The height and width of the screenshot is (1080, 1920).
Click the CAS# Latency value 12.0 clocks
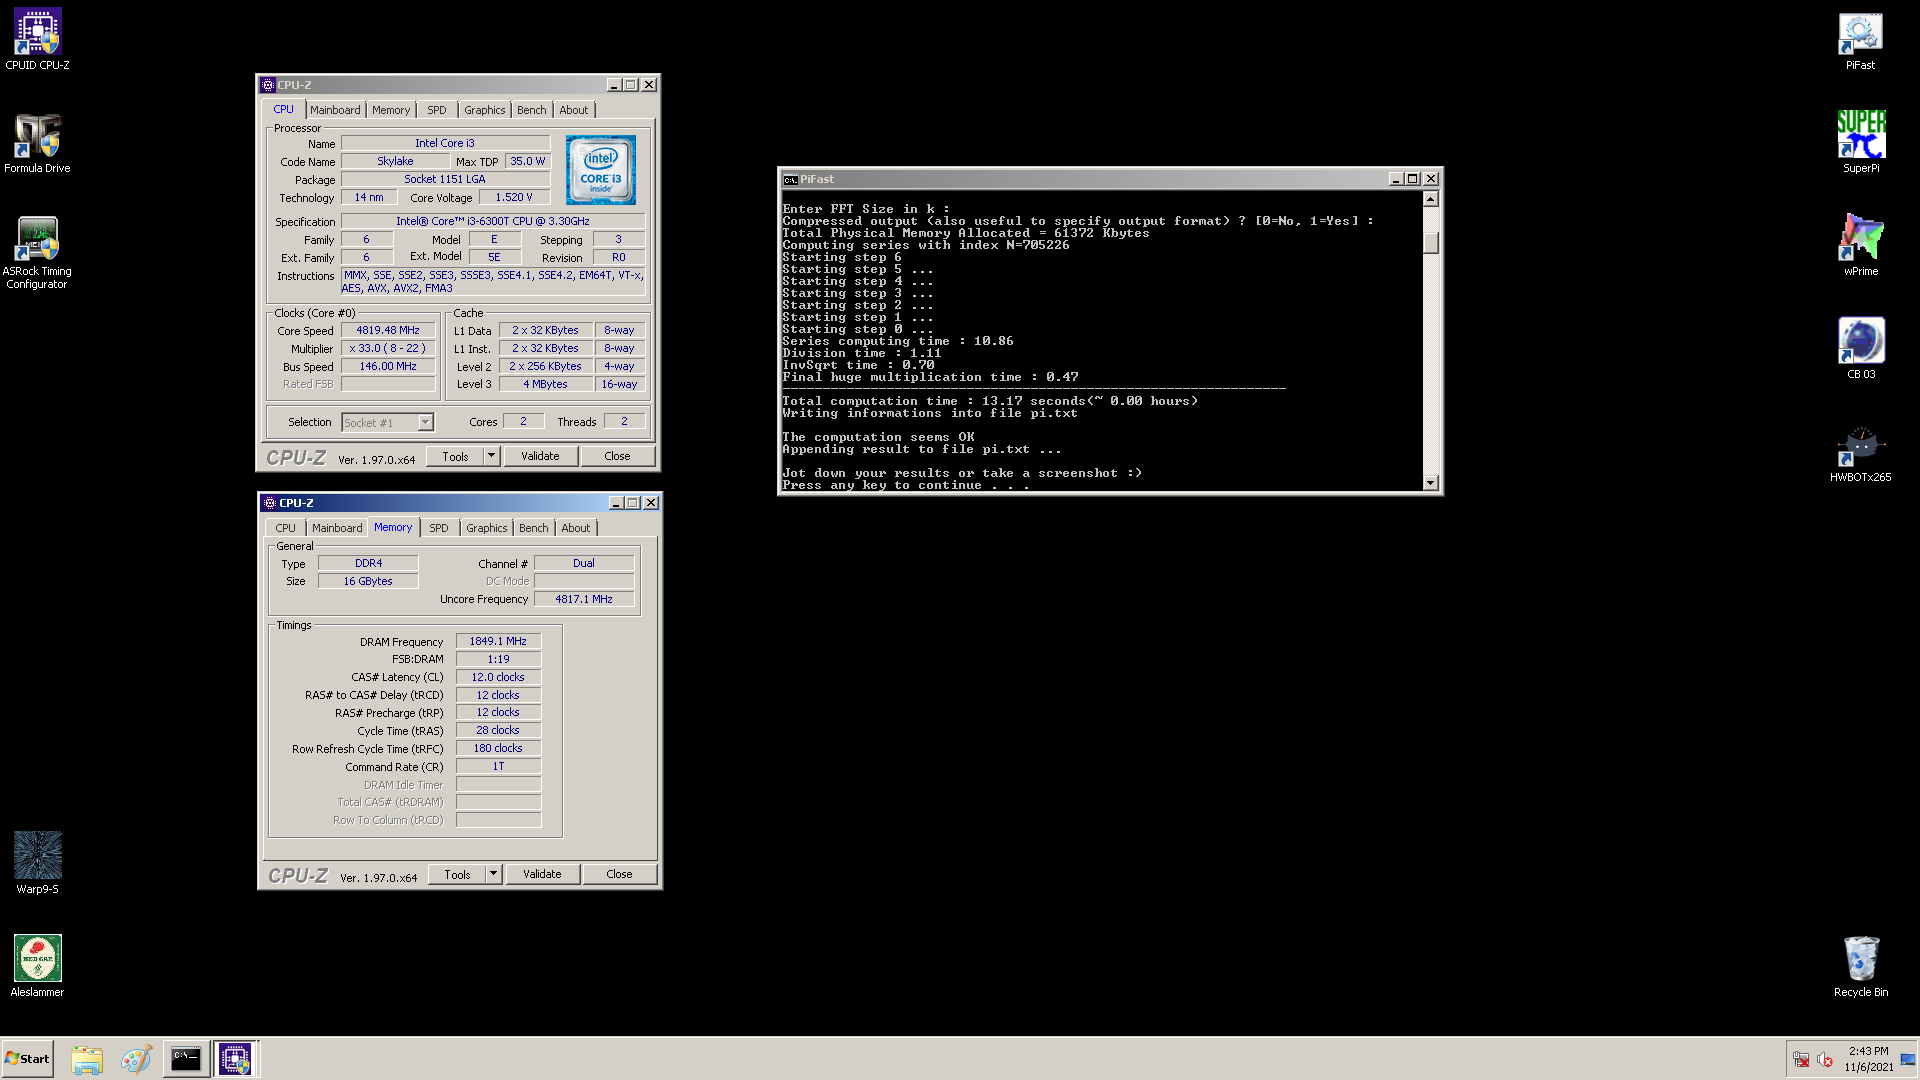pos(498,677)
